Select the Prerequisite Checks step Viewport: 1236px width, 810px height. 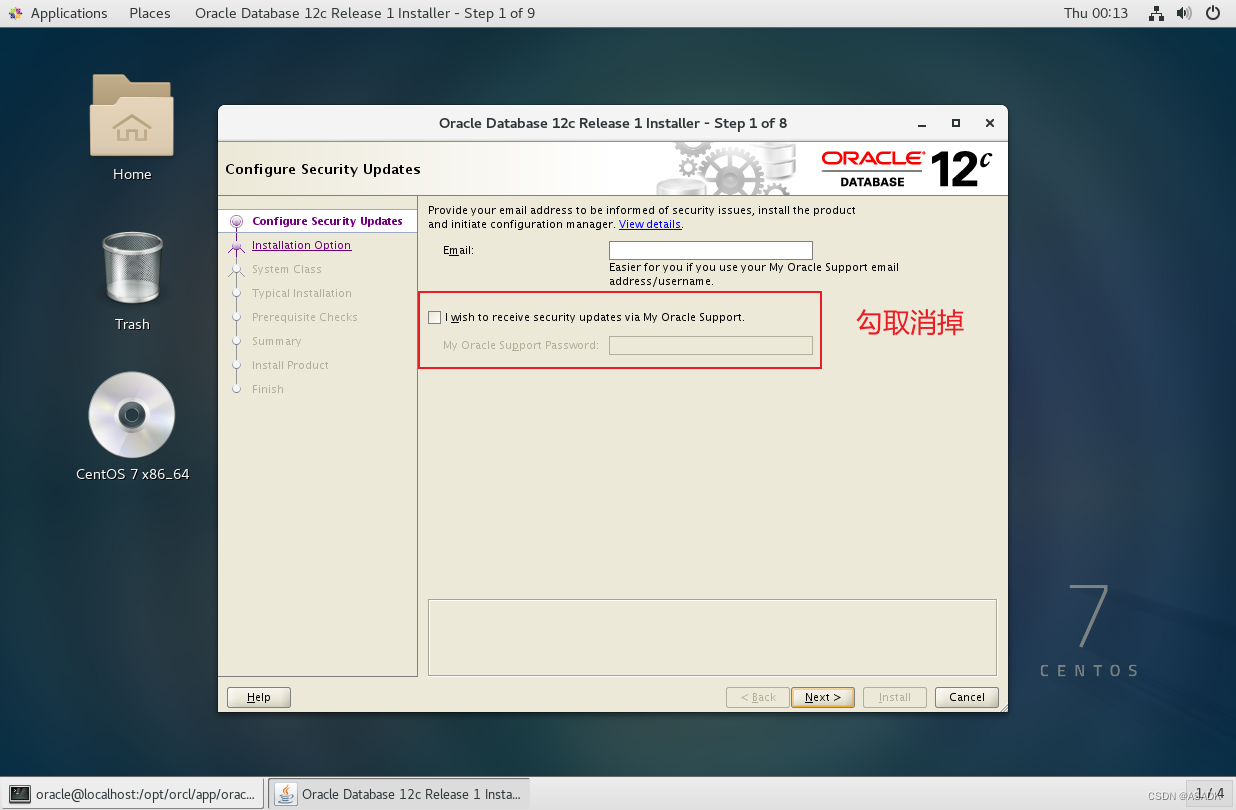click(305, 317)
